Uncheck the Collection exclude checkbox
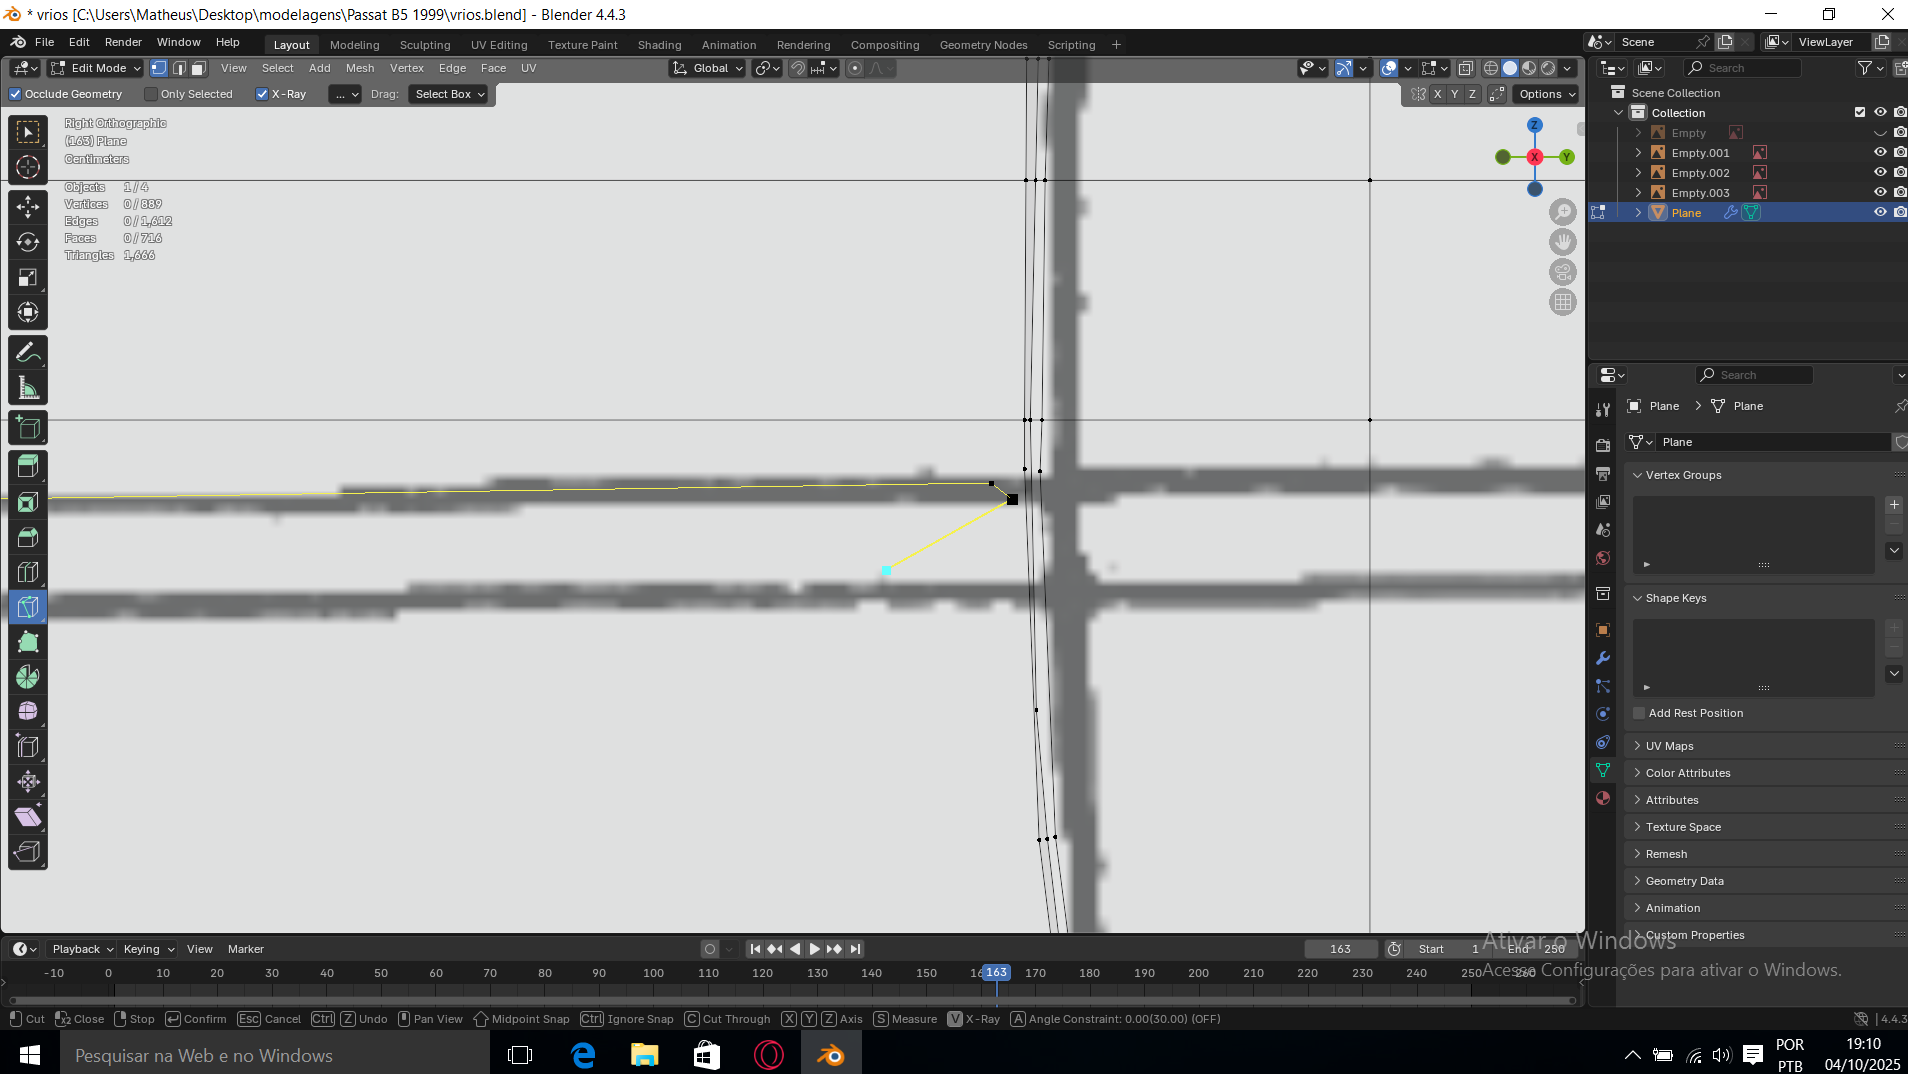Screen dimensions: 1908x1074 coord(1860,113)
